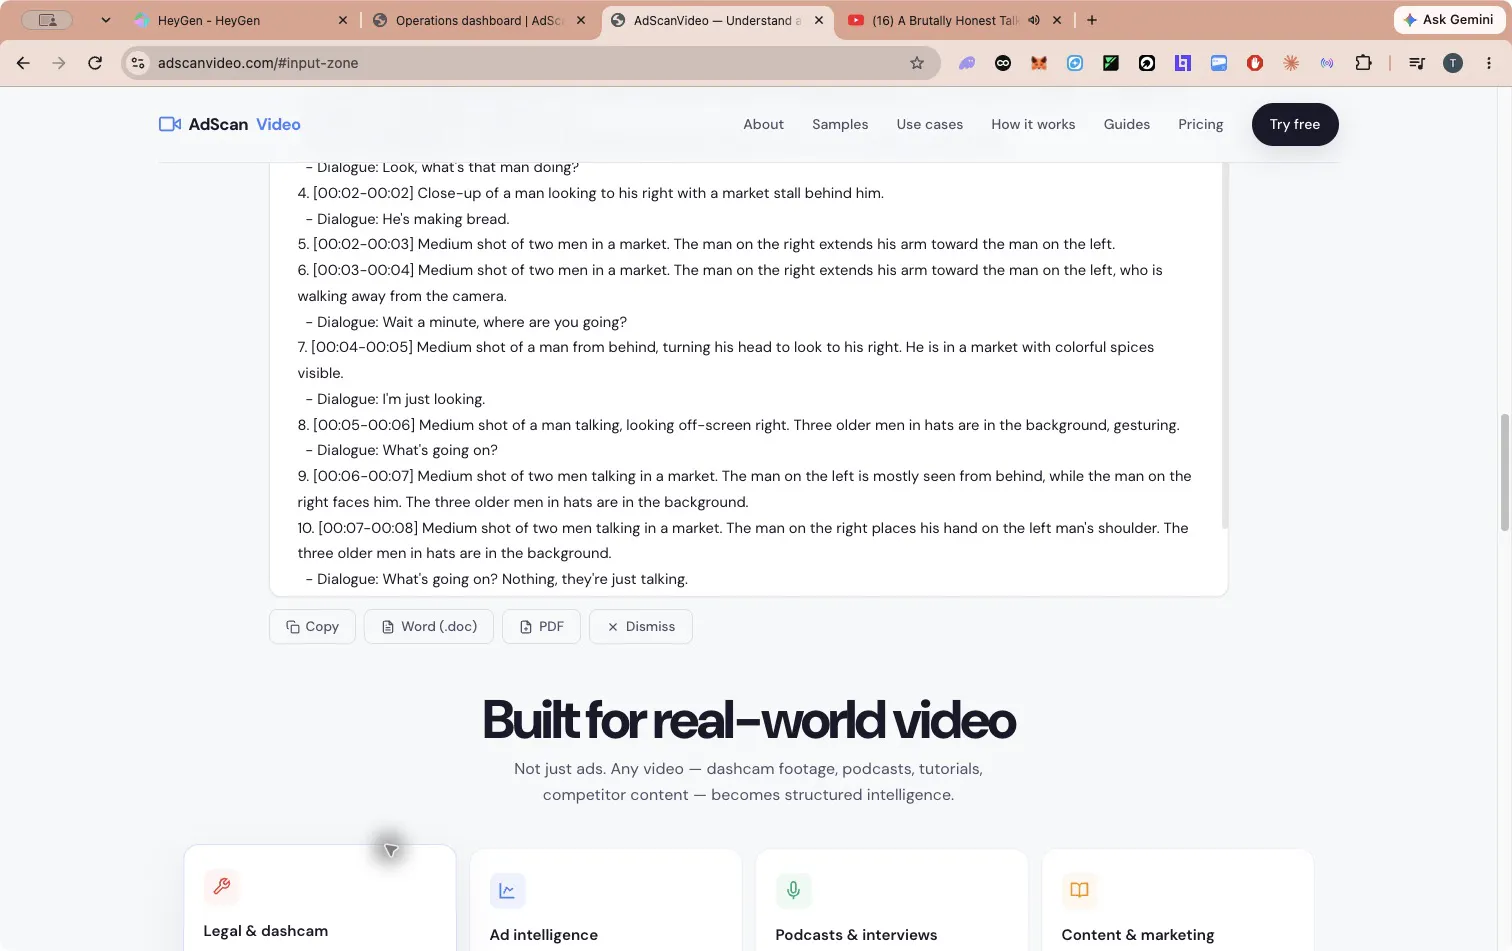Click Content & marketing card title
Viewport: 1512px width, 951px height.
pos(1137,935)
